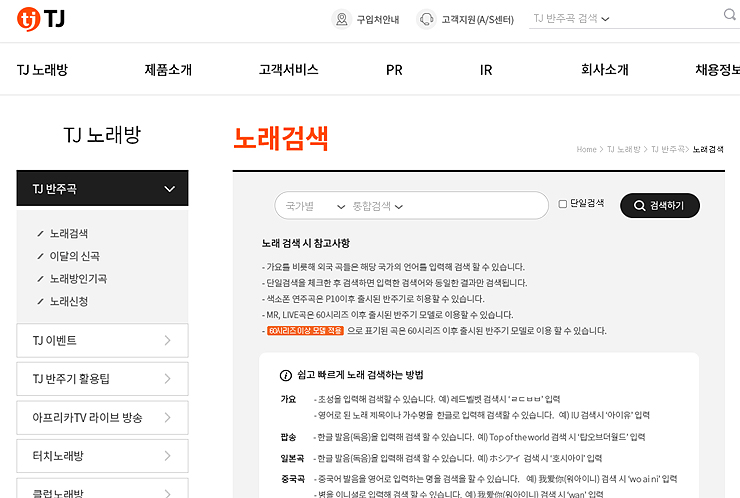
Task: Open the 회사소개 main menu
Action: [605, 70]
